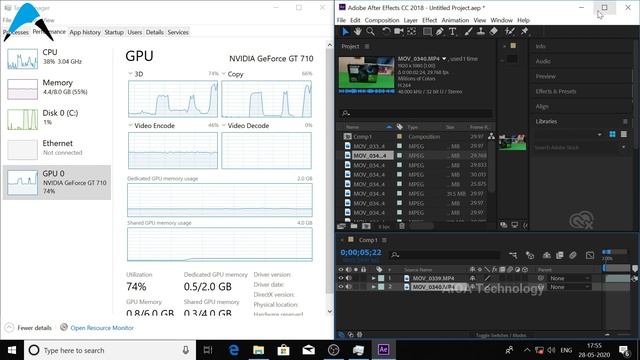Open the Microsoft Store taskbar icon
640x360 pixels.
click(284, 350)
